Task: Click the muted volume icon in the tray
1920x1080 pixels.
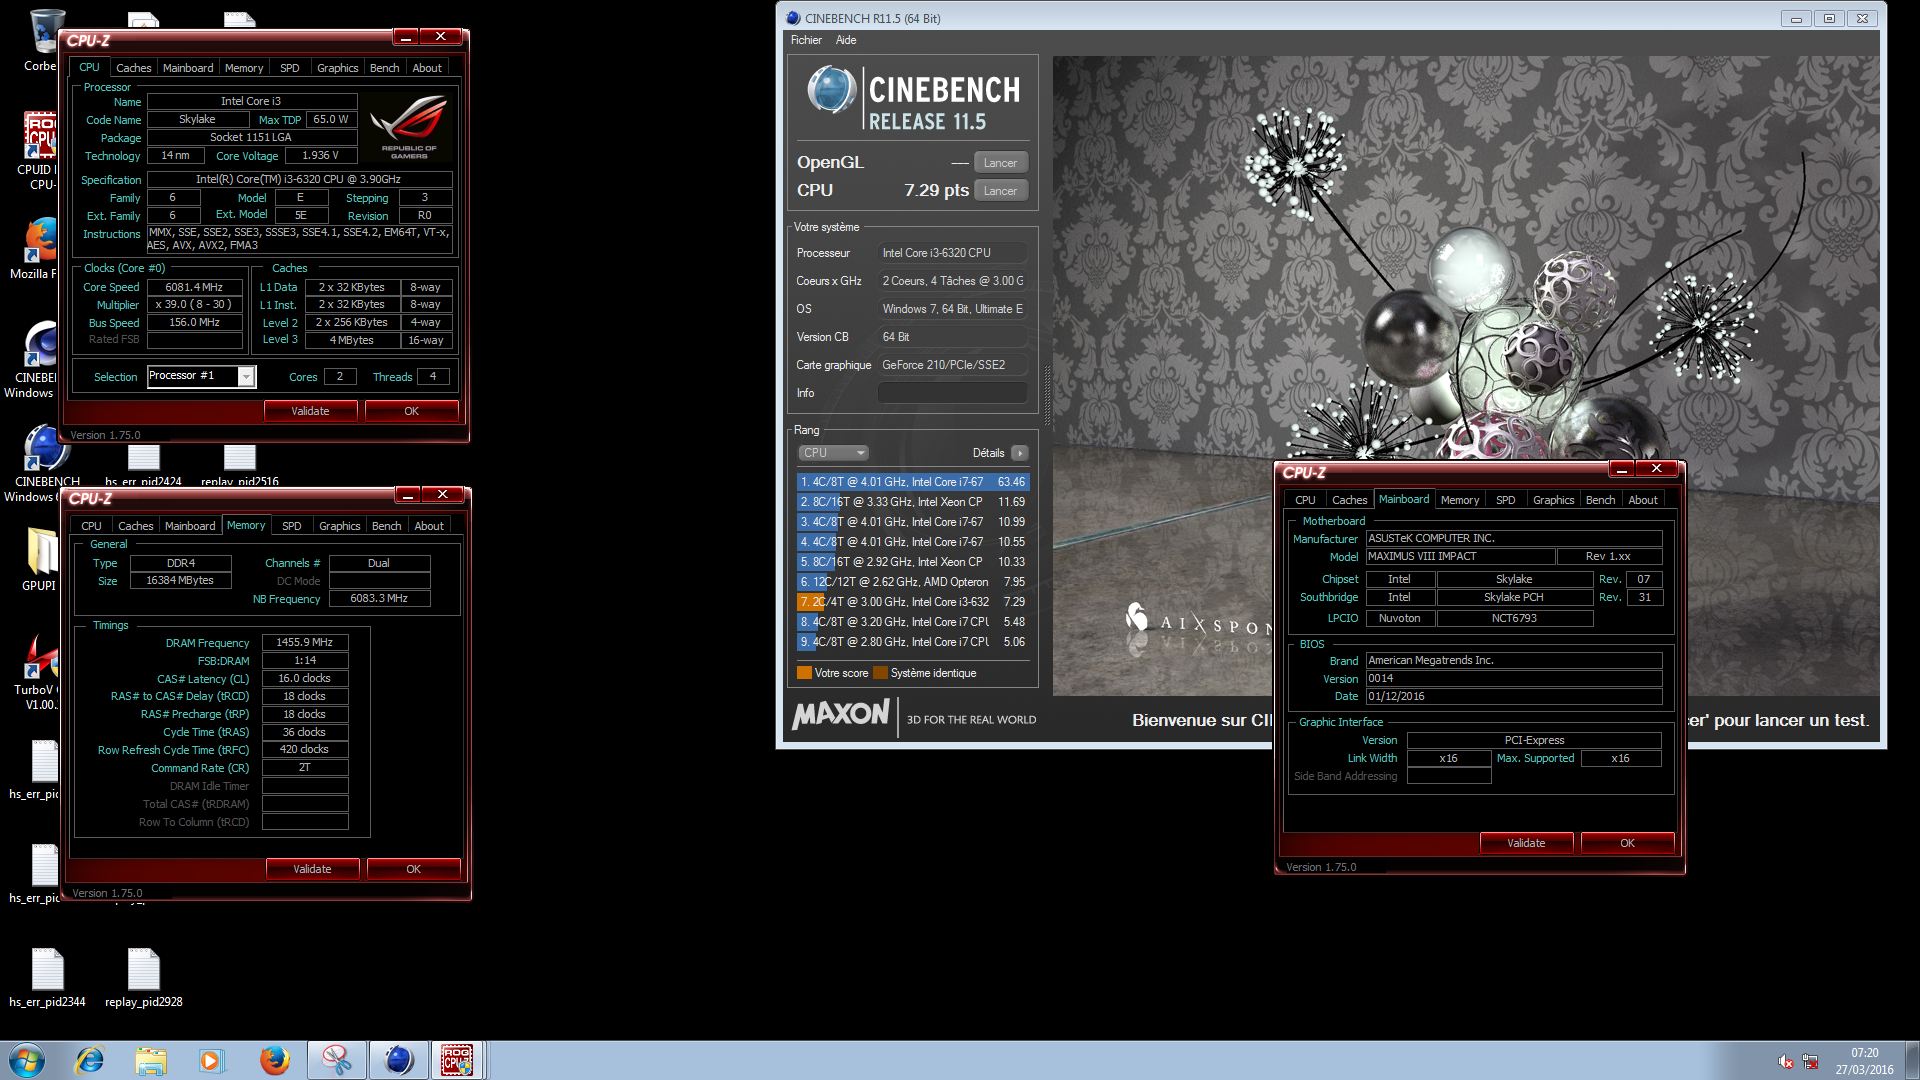Action: [1786, 1061]
